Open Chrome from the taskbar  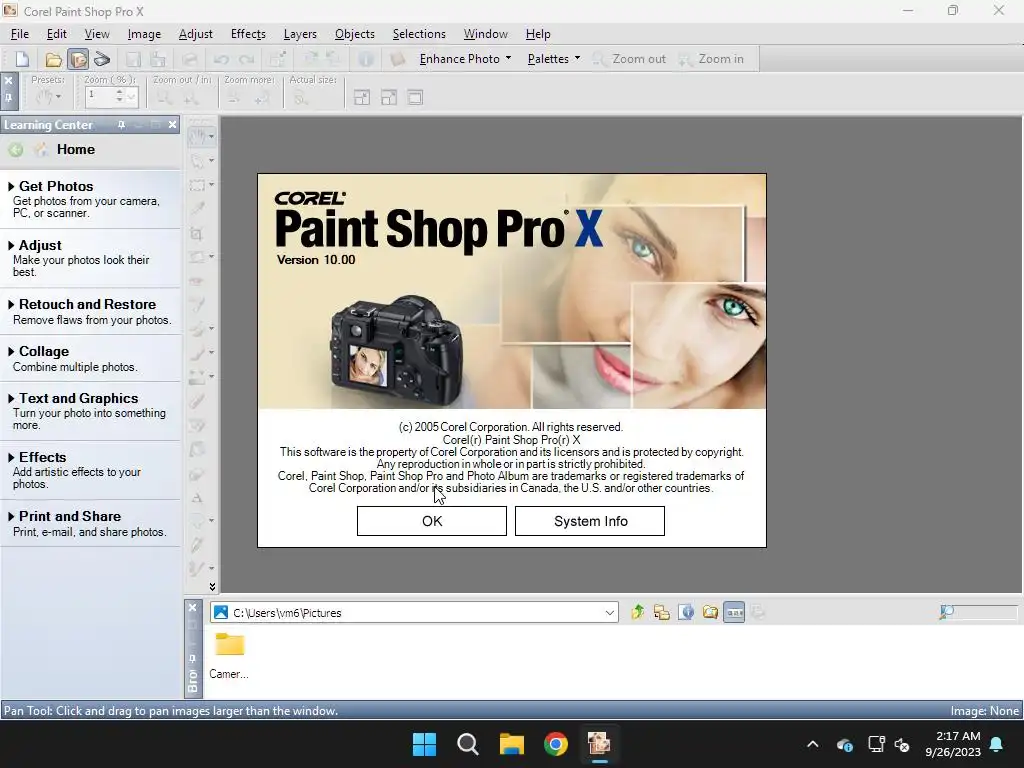[556, 744]
